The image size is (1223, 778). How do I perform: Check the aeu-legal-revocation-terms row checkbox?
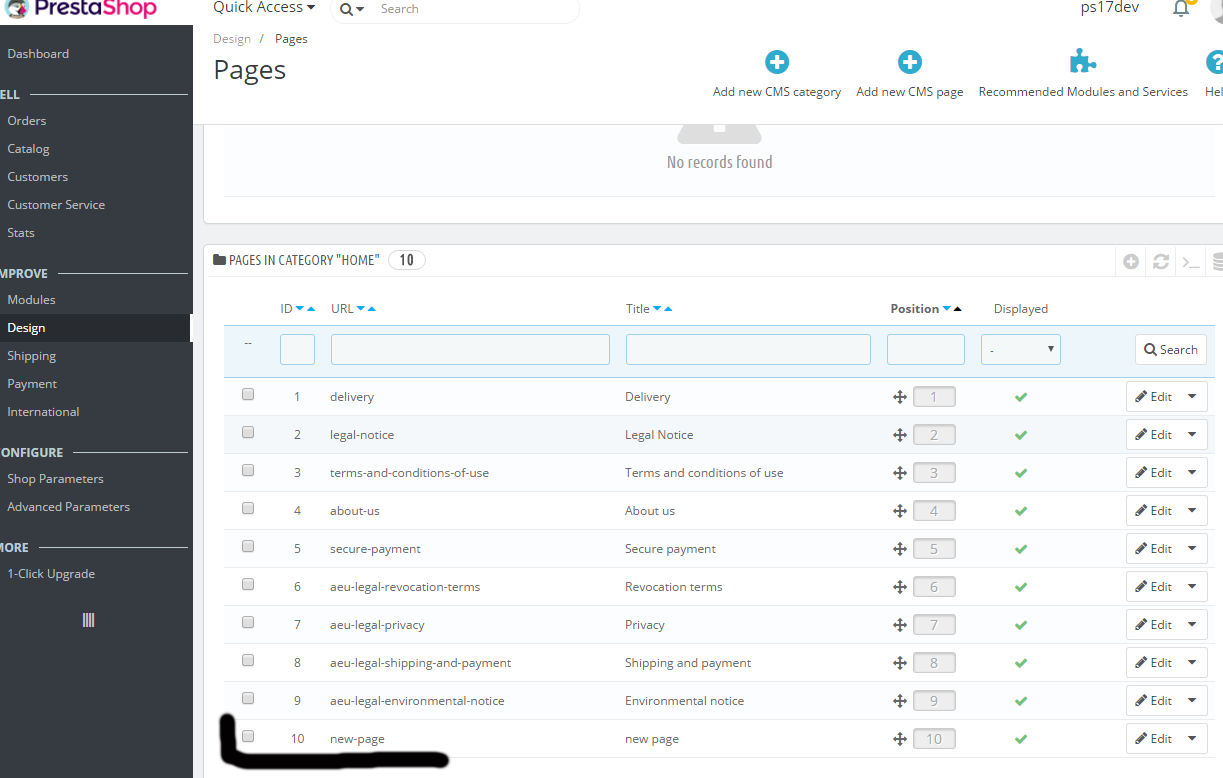248,584
